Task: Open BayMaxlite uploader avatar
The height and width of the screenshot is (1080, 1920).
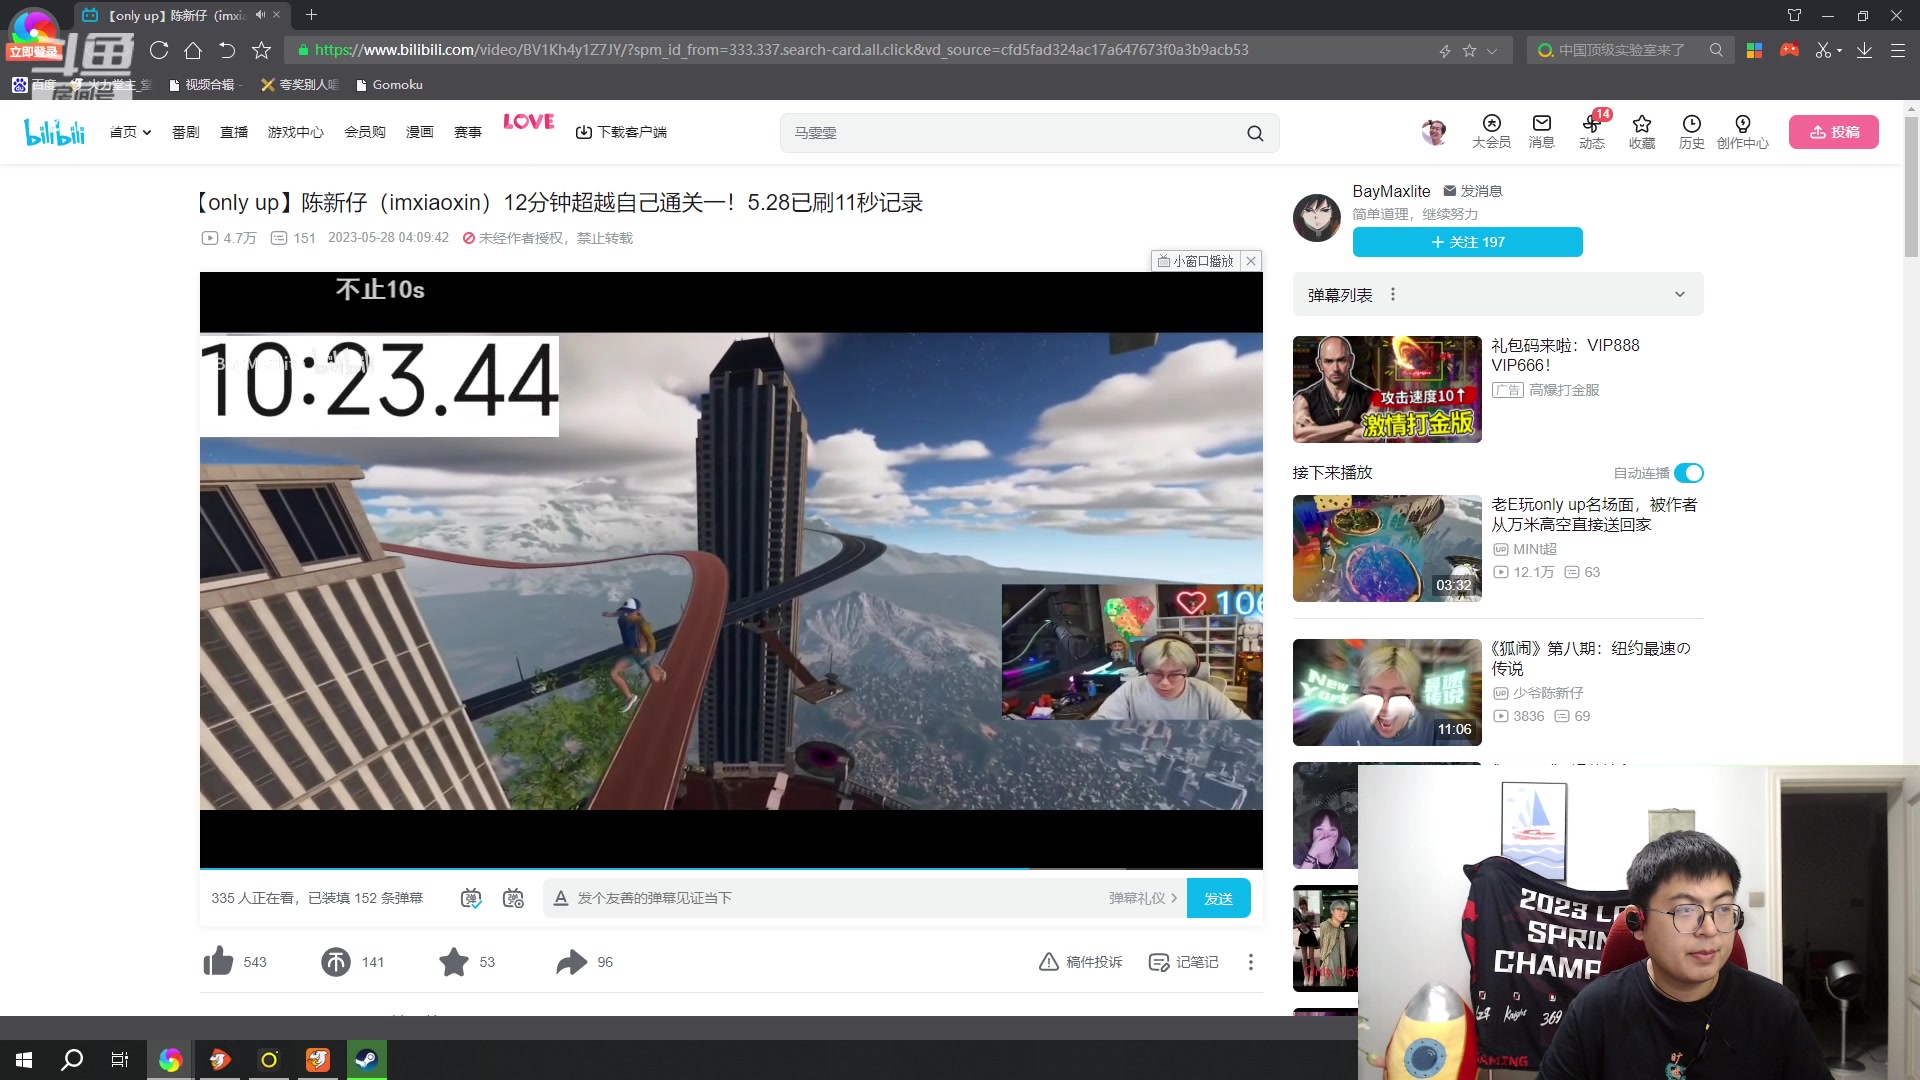Action: 1317,217
